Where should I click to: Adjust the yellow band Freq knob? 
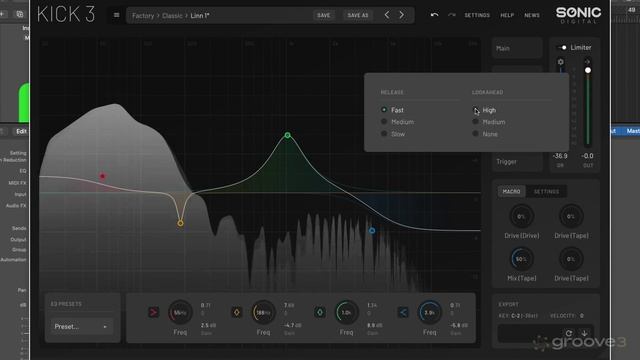click(x=263, y=313)
